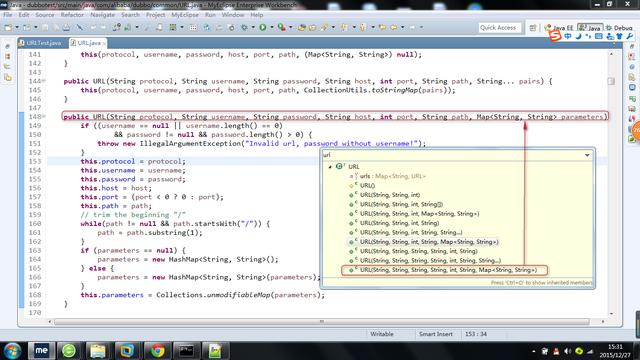Open the Debug bug icon in toolbar
Viewport: 640px width, 360px height.
coord(244,27)
